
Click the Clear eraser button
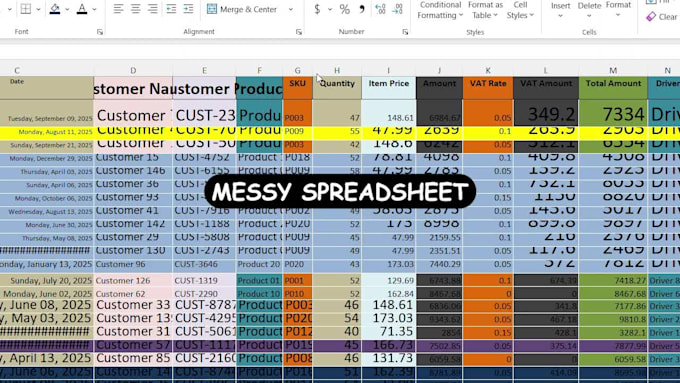point(661,17)
